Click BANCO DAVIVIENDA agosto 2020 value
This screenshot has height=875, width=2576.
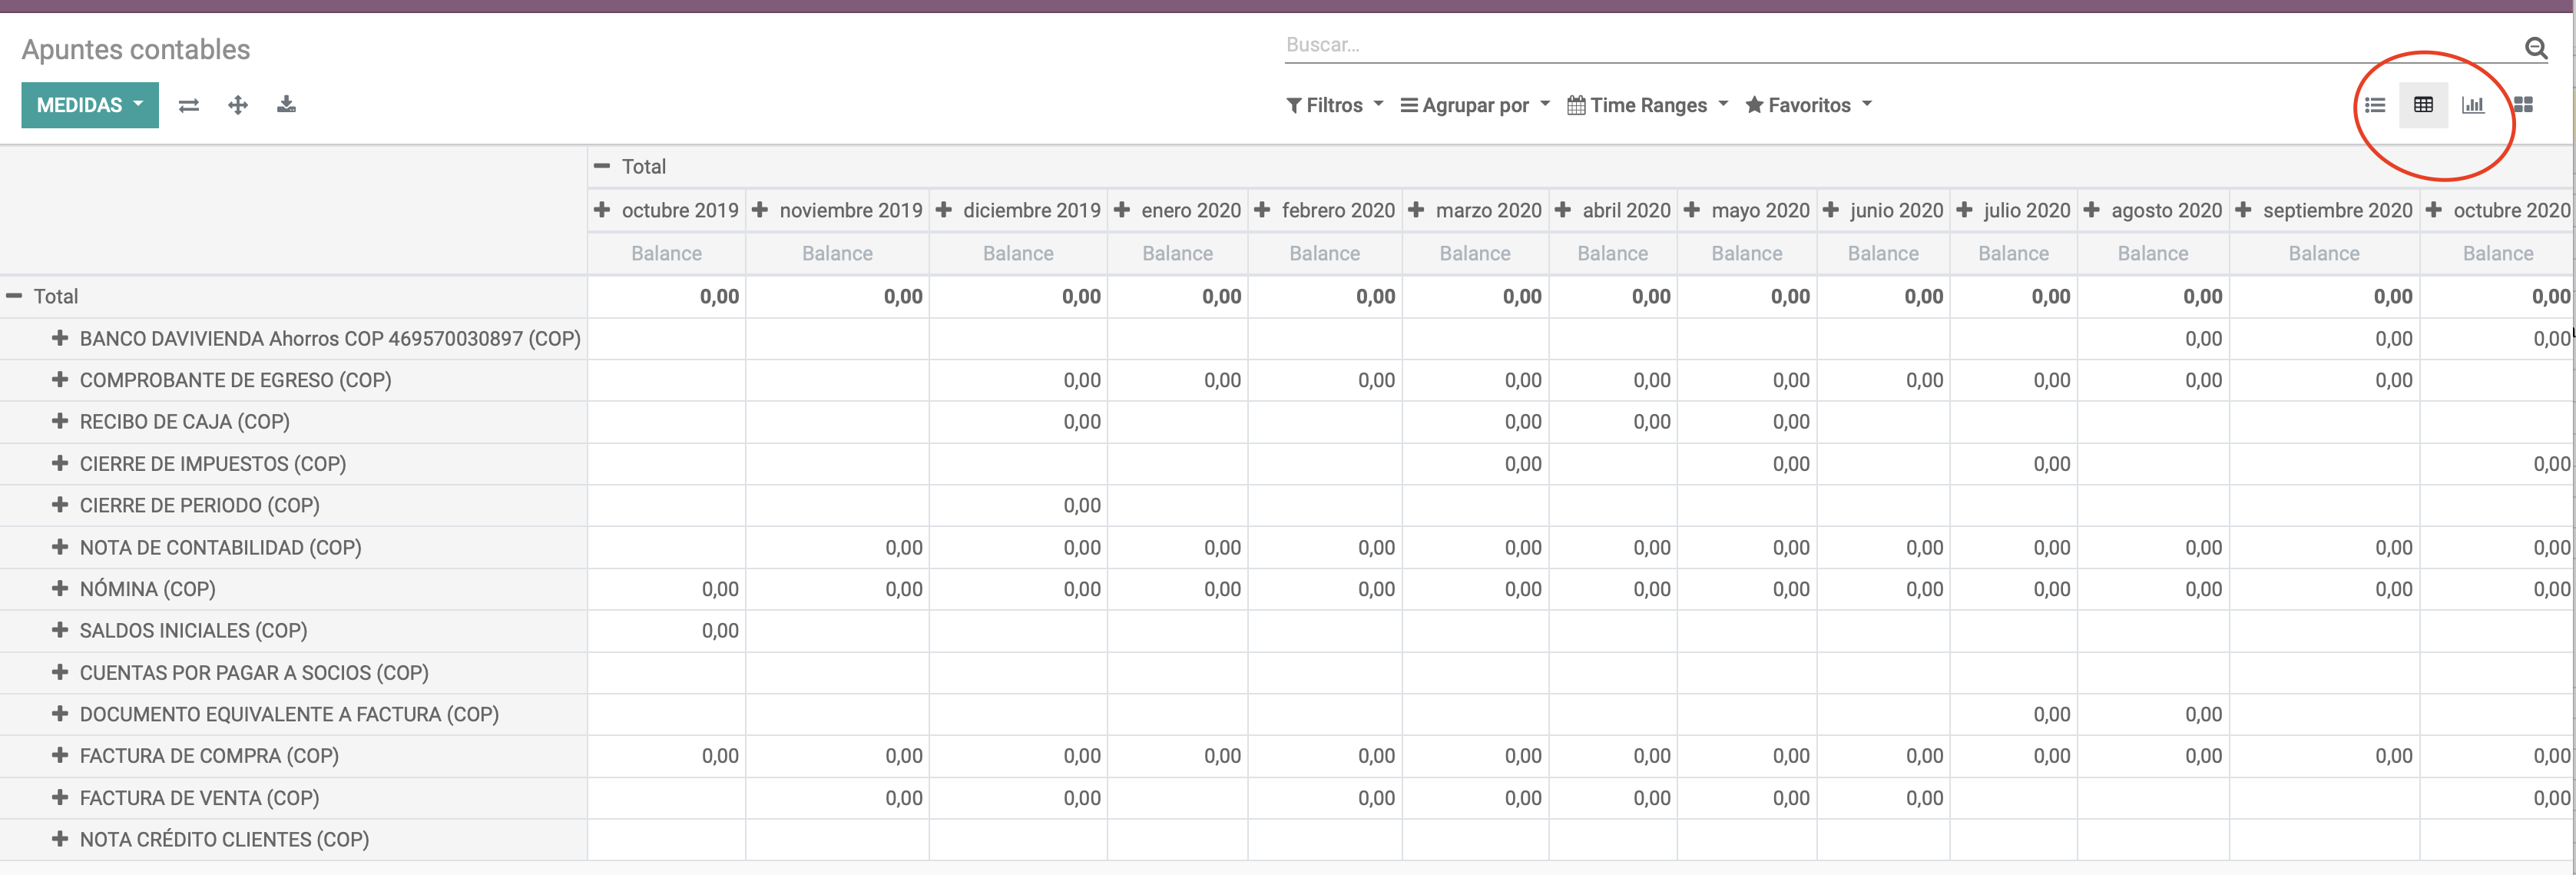(2153, 338)
